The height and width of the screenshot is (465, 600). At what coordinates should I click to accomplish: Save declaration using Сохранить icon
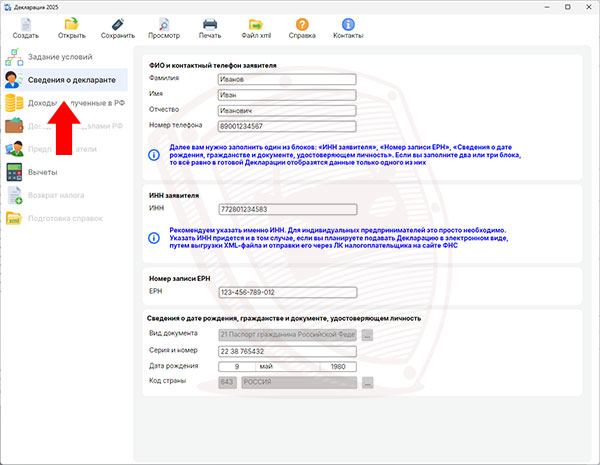(x=117, y=24)
